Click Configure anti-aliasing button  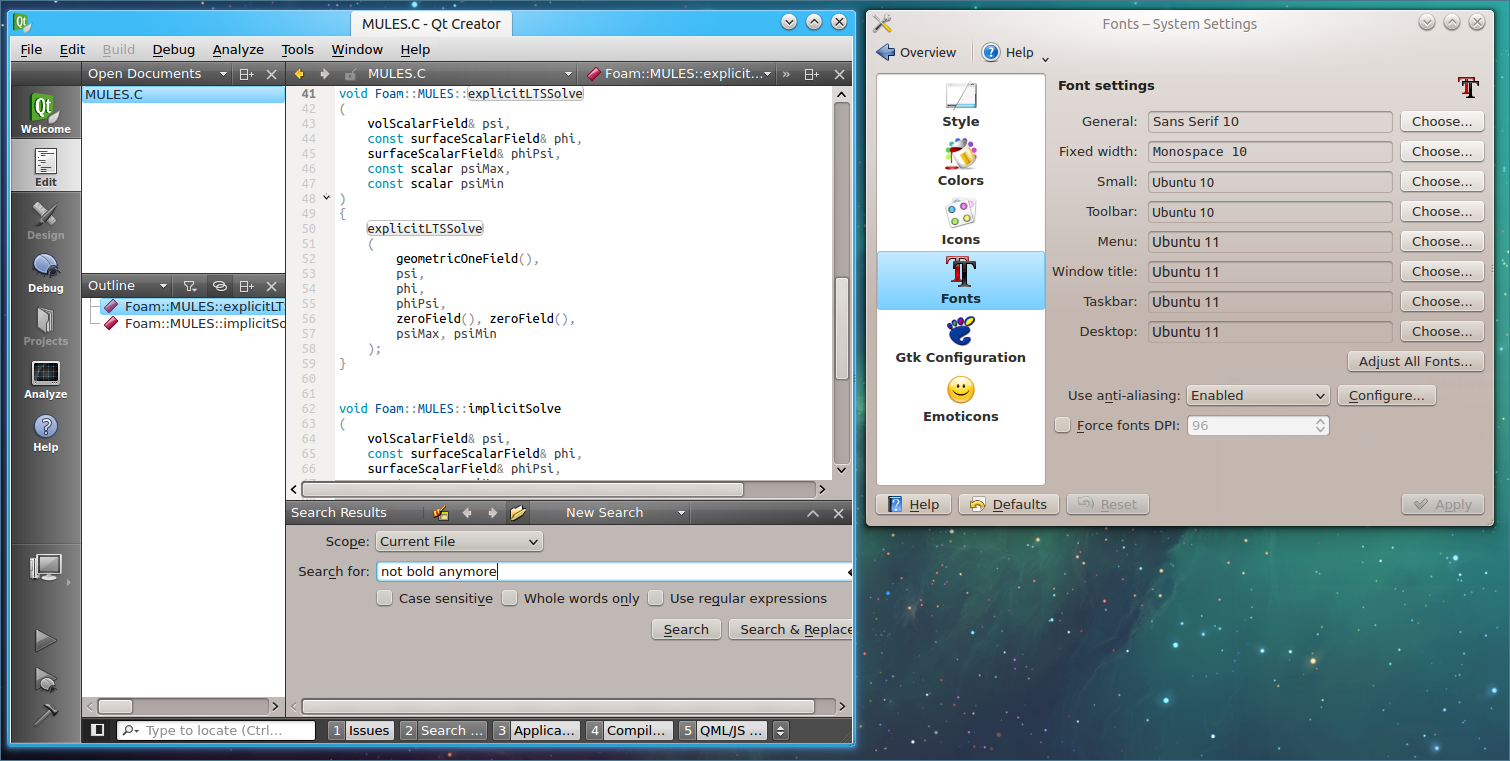coord(1387,395)
